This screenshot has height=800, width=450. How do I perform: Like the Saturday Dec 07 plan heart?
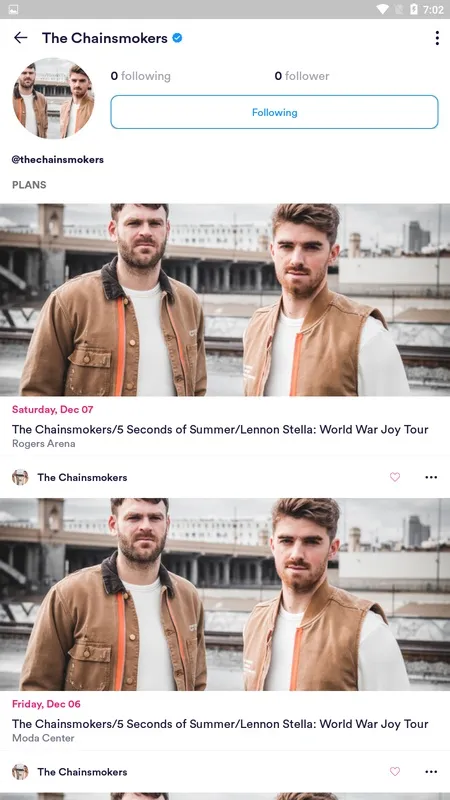coord(395,477)
